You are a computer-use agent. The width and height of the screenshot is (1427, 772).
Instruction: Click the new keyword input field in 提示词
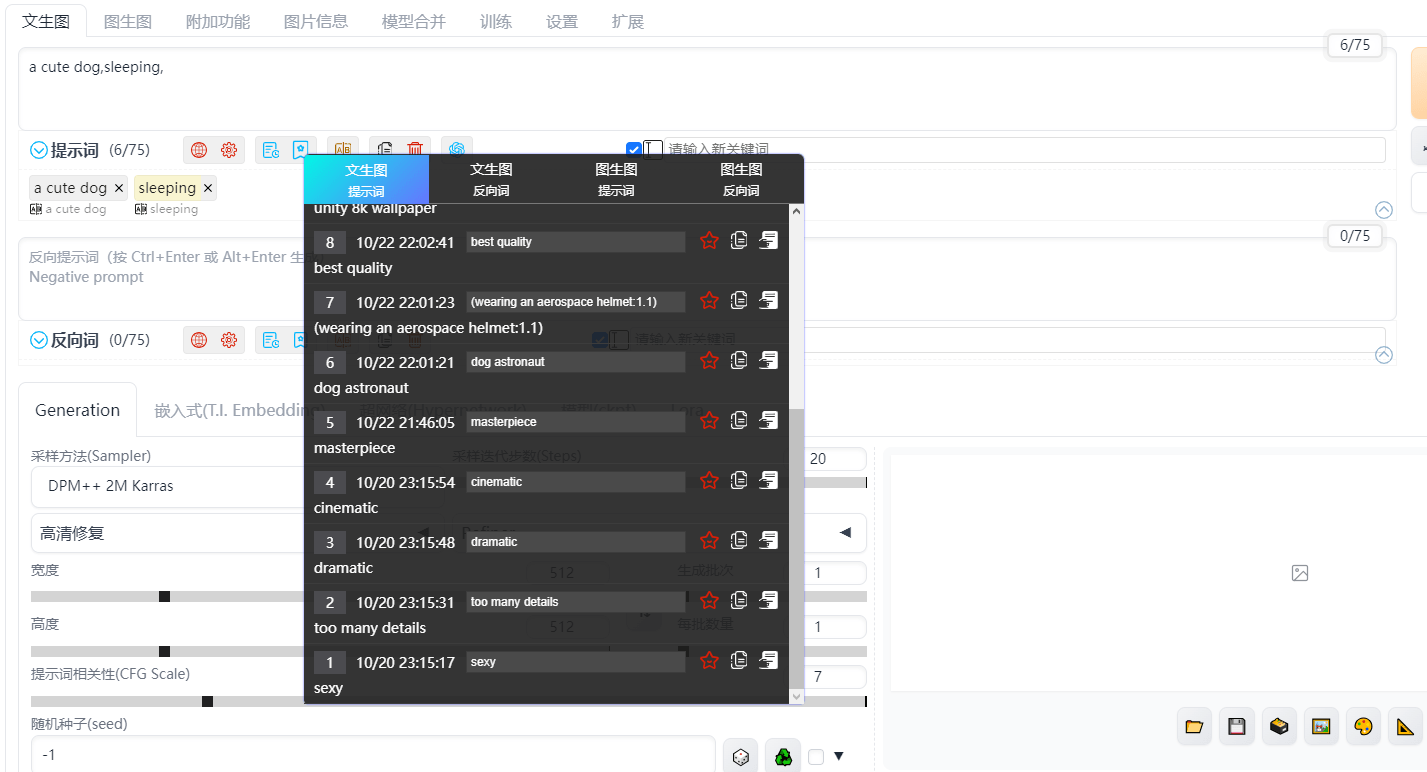tap(1025, 150)
